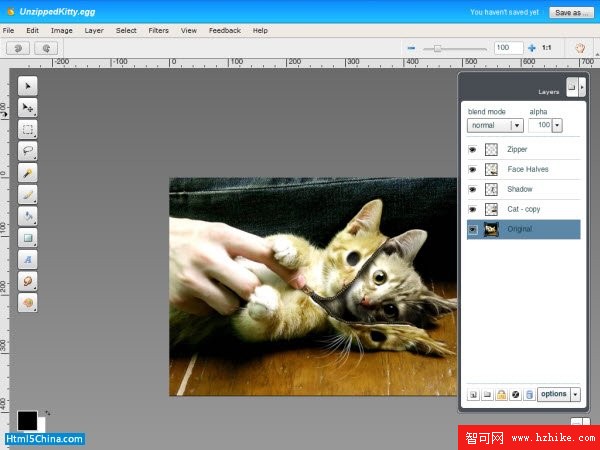Open the View menu
This screenshot has width=600, height=450.
click(x=189, y=31)
